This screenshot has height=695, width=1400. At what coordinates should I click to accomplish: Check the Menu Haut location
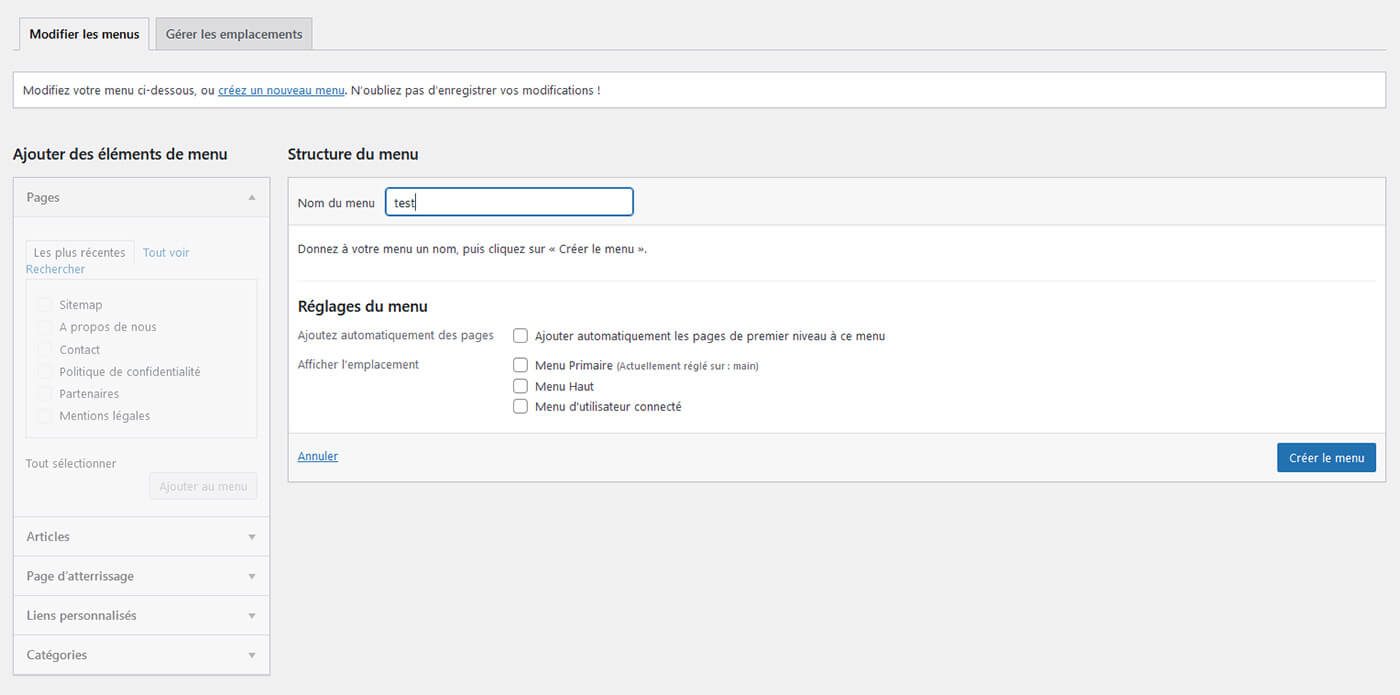[x=520, y=386]
